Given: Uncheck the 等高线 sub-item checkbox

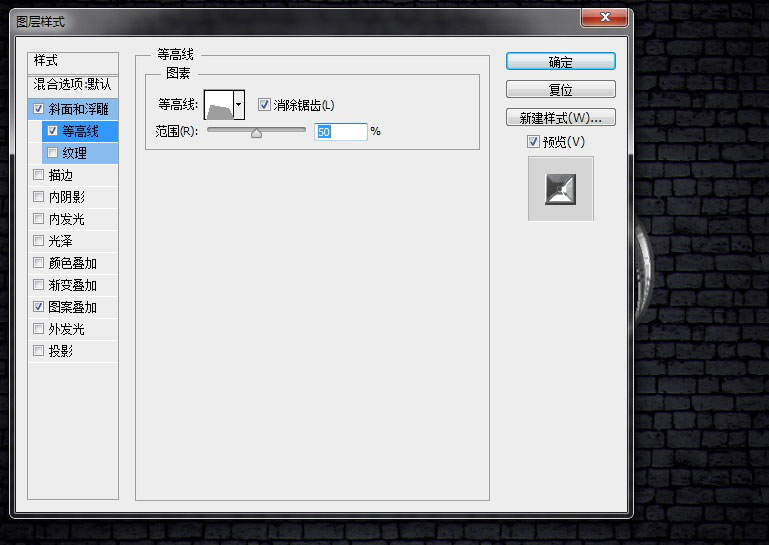Looking at the screenshot, I should (52, 130).
